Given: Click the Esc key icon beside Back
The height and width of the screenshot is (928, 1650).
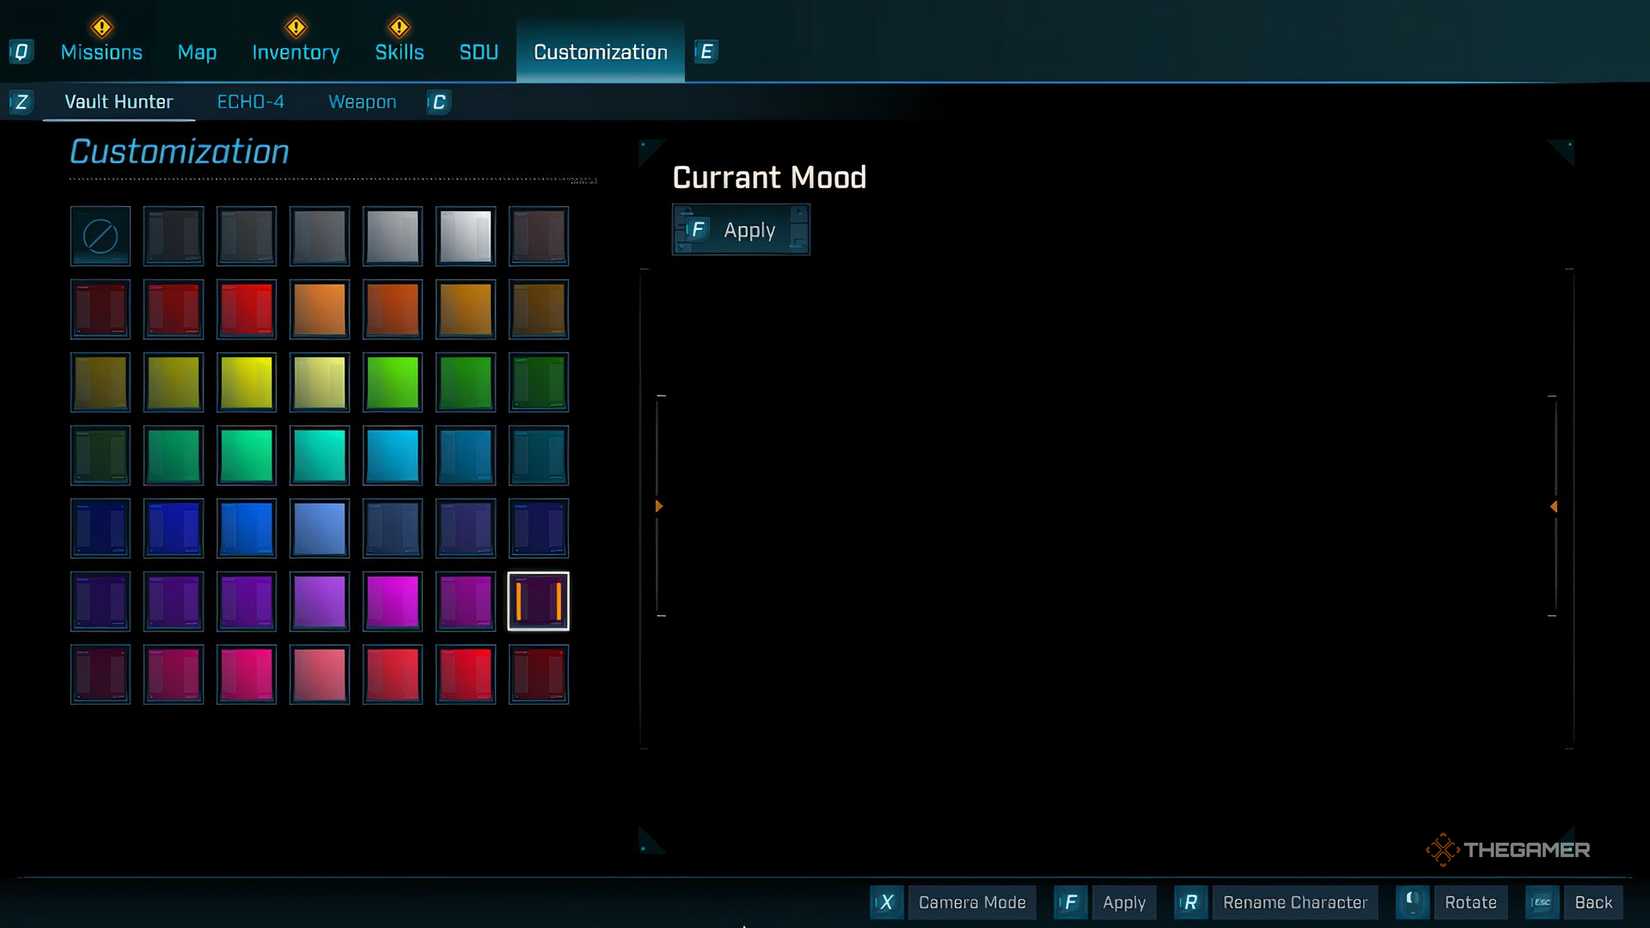Looking at the screenshot, I should [1542, 902].
